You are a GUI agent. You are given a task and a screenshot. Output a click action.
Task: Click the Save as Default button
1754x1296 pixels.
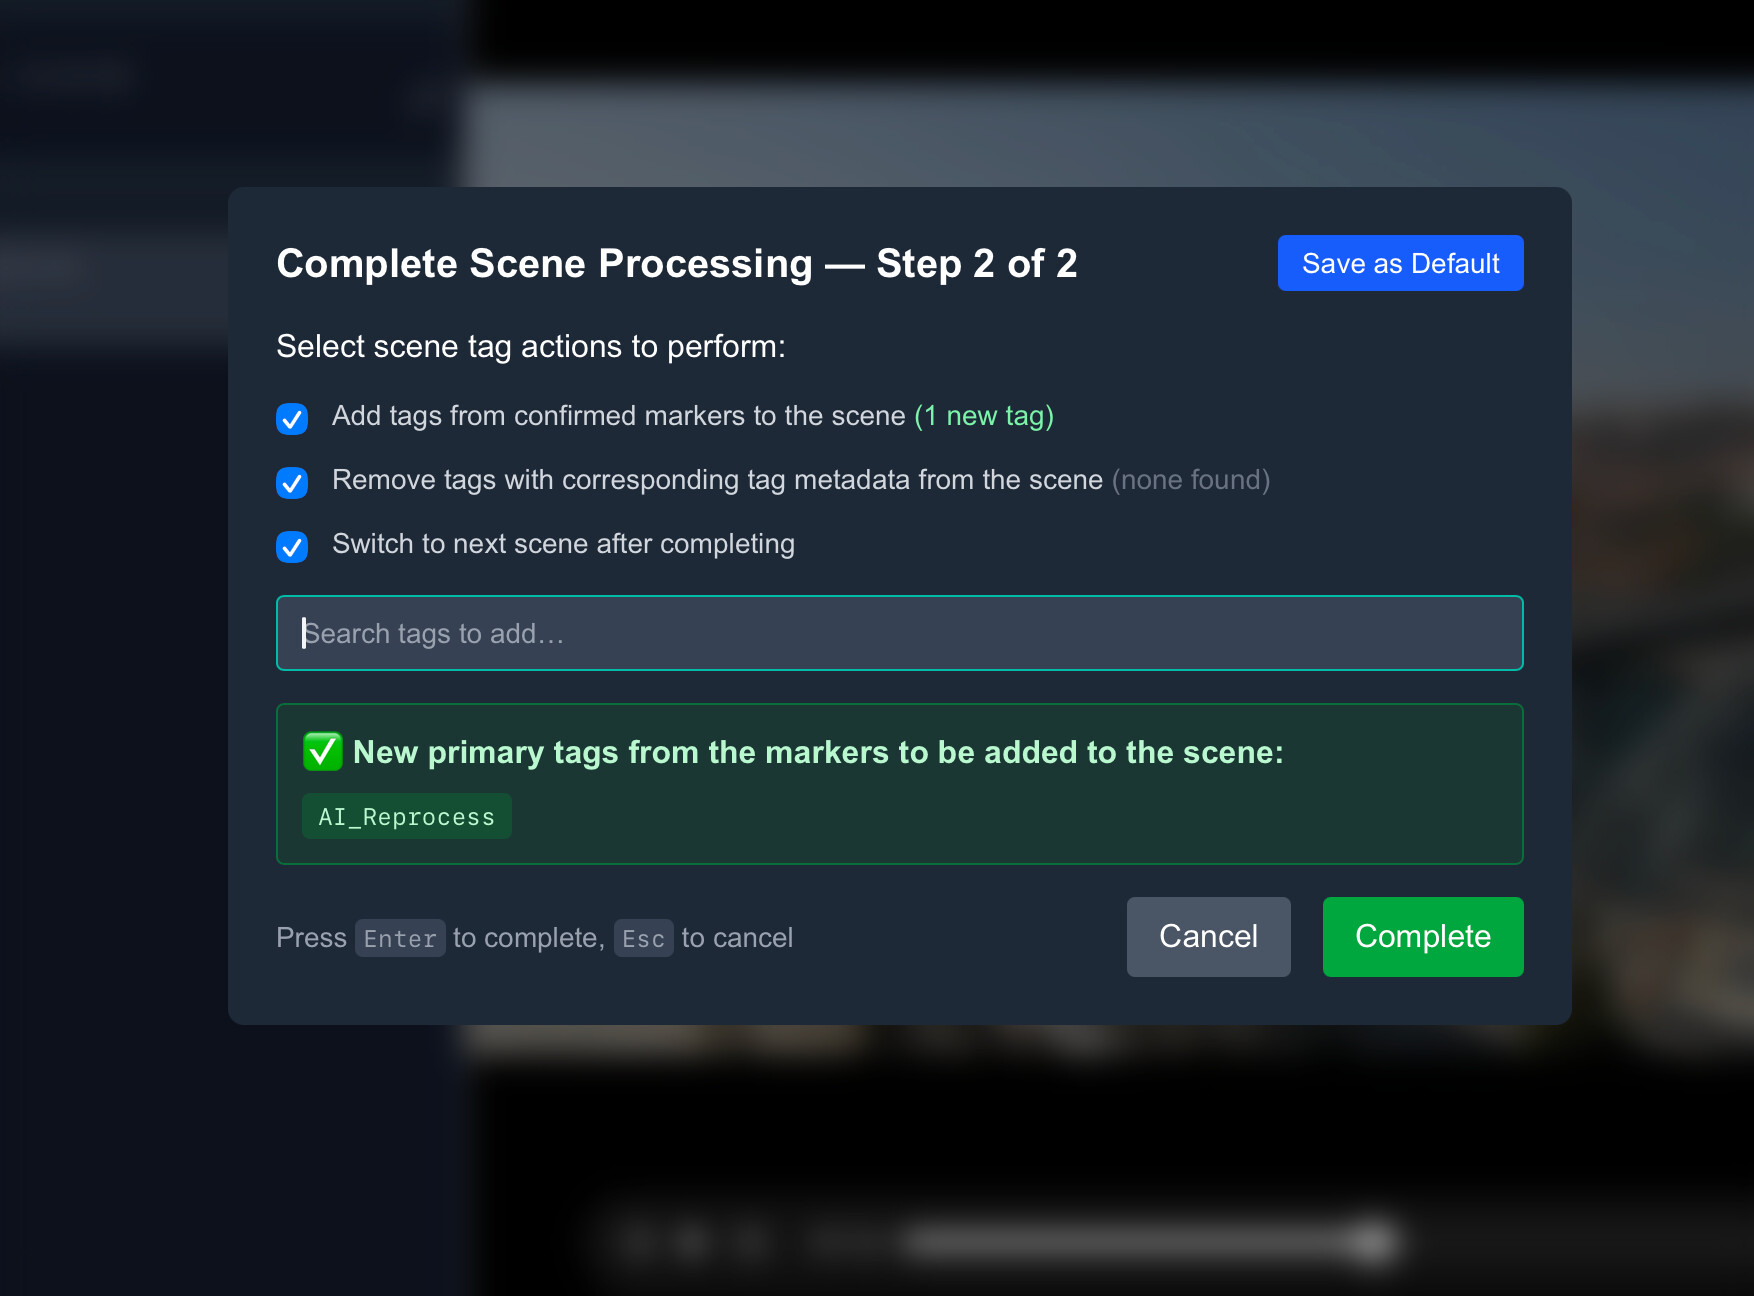pos(1400,263)
